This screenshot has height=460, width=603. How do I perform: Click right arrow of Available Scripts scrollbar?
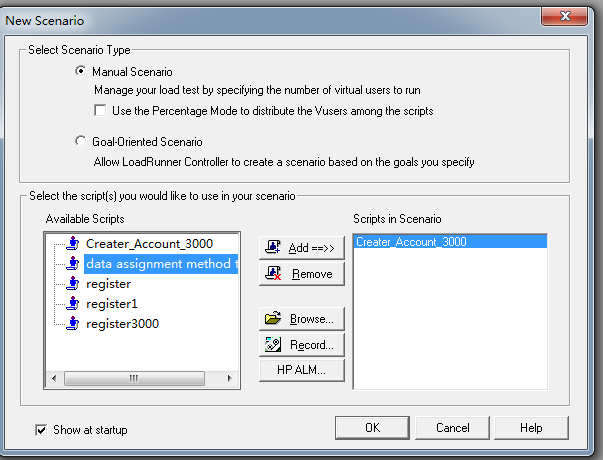(x=230, y=378)
